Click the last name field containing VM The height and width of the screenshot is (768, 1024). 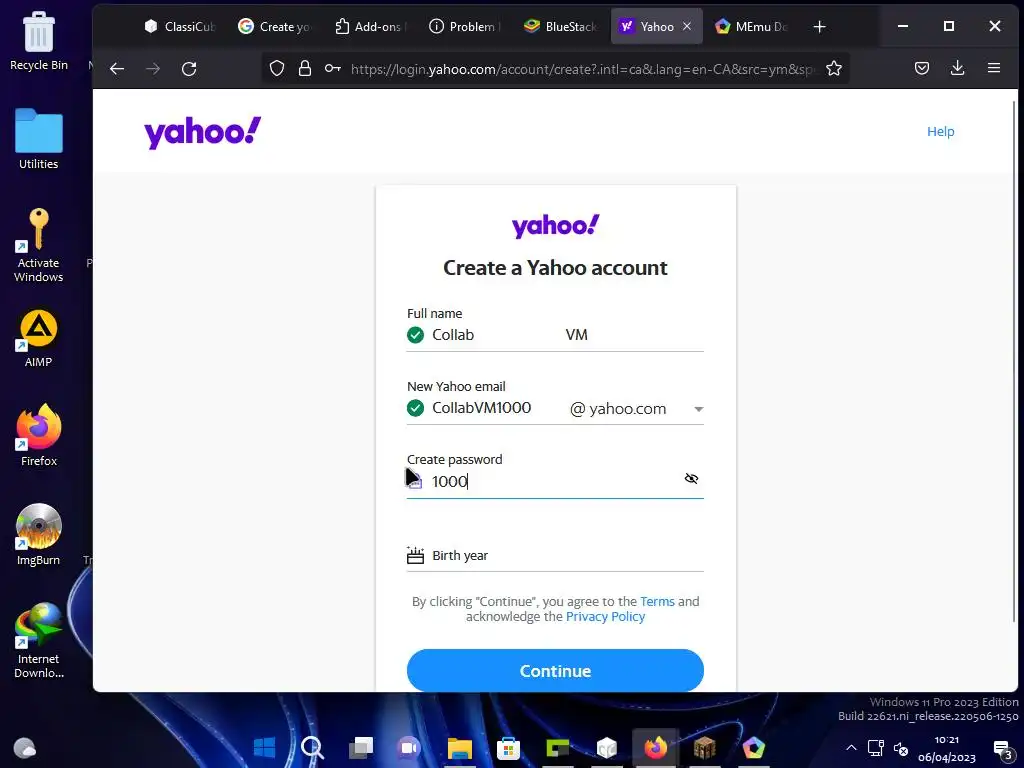click(633, 335)
